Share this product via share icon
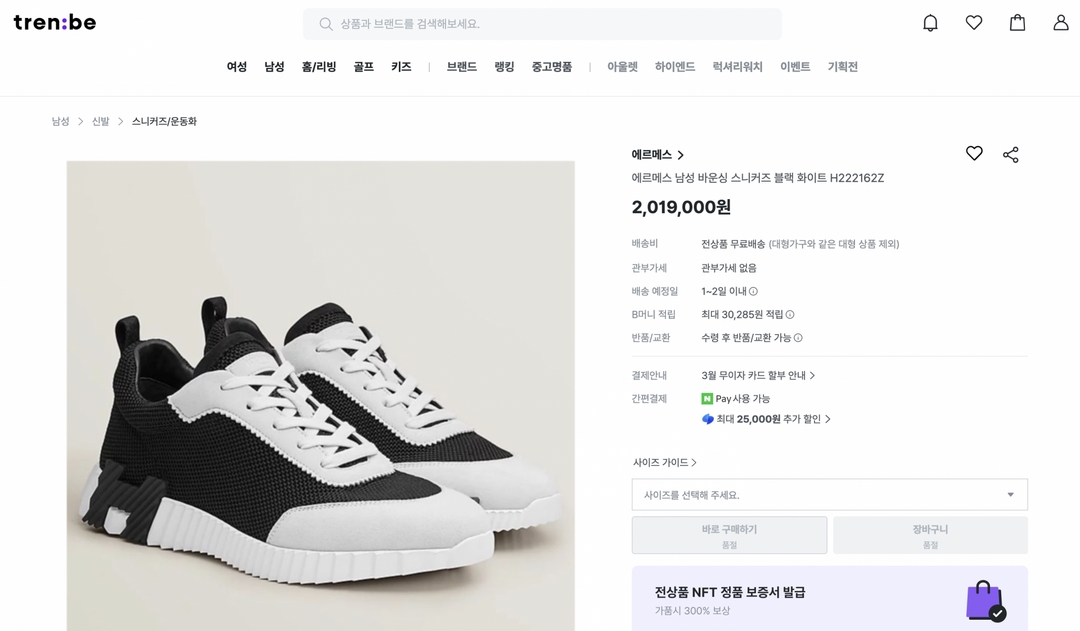The width and height of the screenshot is (1080, 631). point(1011,155)
